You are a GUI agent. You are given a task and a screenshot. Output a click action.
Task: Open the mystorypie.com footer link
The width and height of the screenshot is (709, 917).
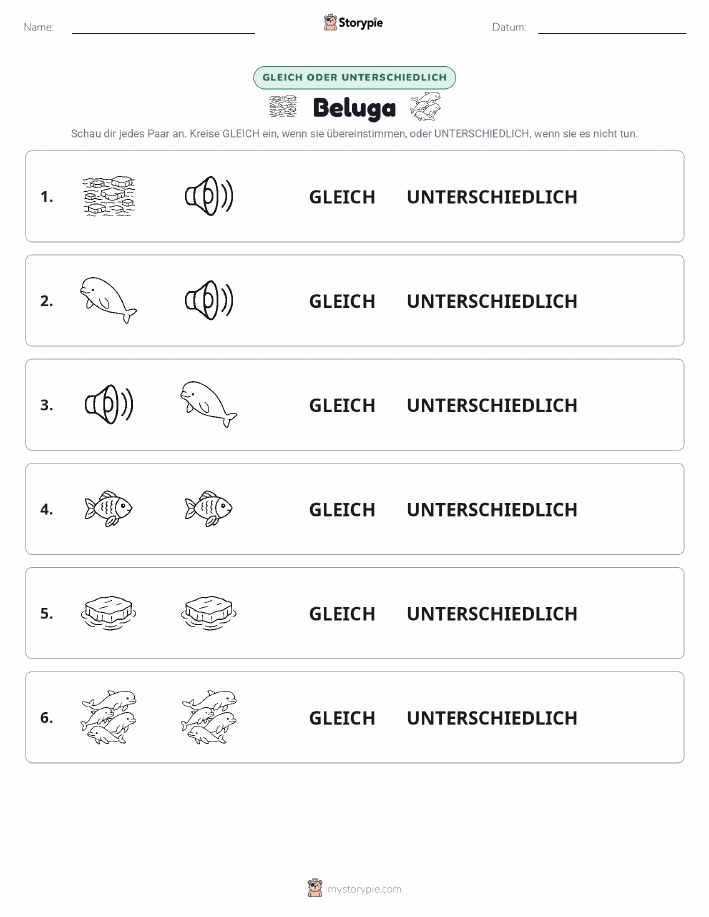(x=354, y=888)
